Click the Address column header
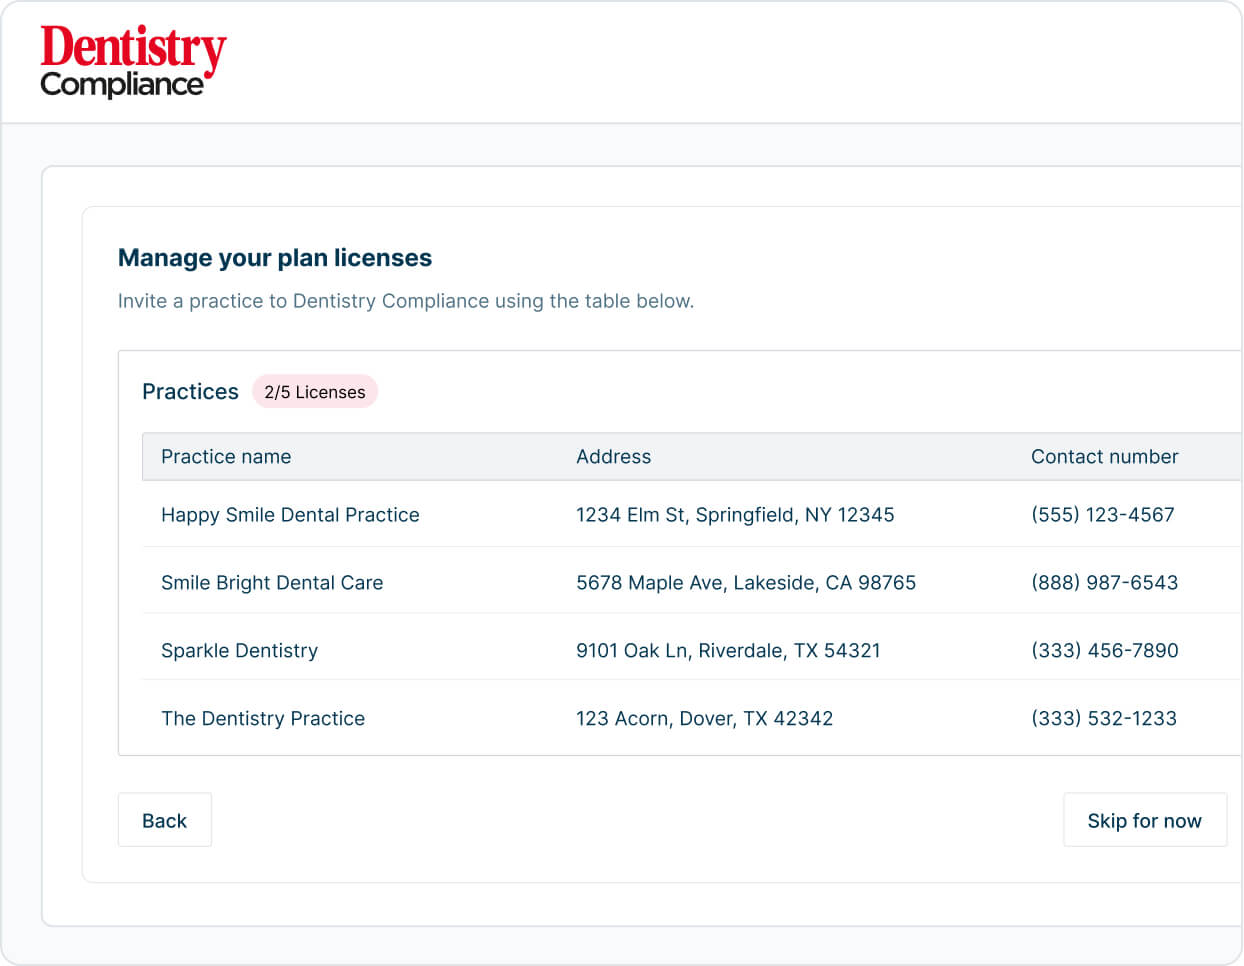The image size is (1244, 966). 613,457
